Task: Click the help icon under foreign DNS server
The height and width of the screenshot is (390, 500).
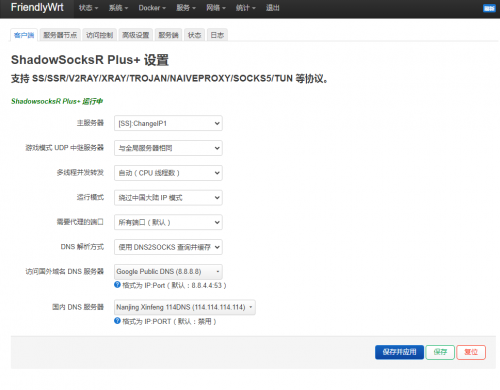Action: (117, 285)
